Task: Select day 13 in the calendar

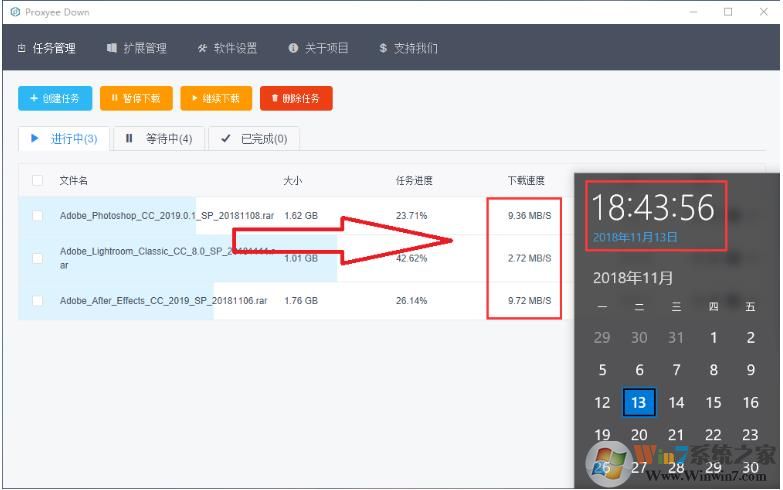Action: click(639, 402)
